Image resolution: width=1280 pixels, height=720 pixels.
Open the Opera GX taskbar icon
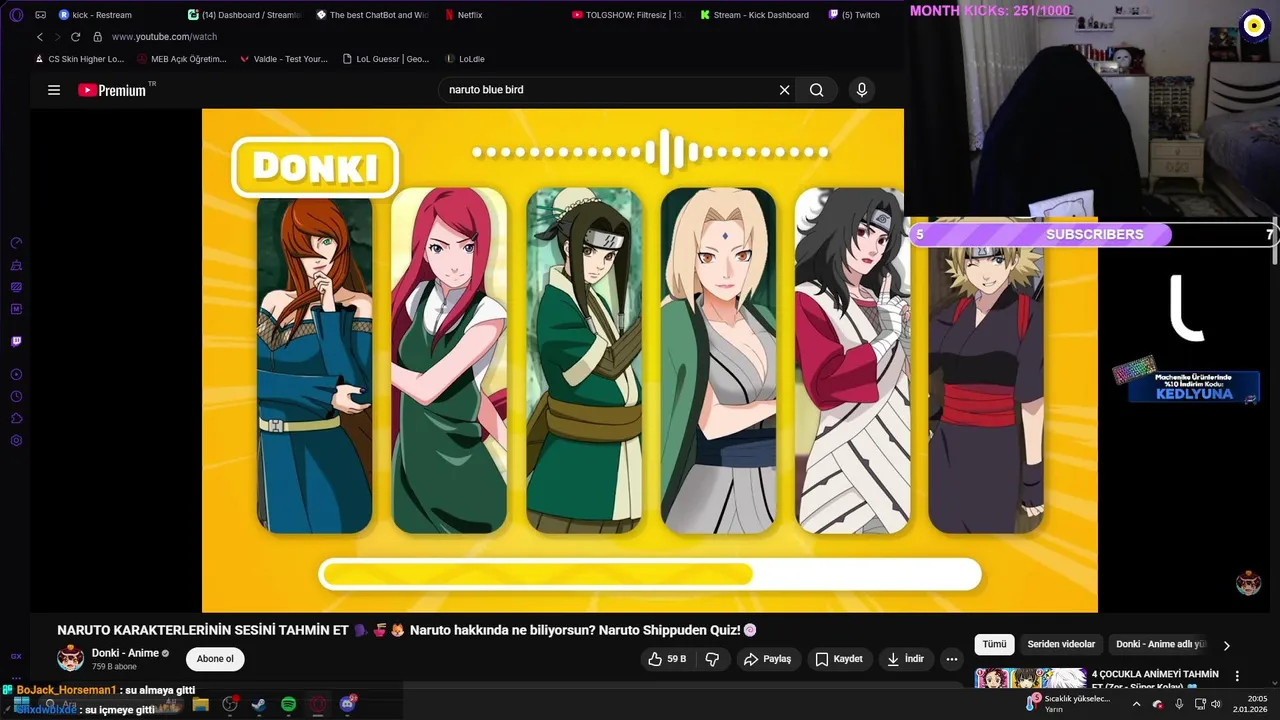(318, 704)
